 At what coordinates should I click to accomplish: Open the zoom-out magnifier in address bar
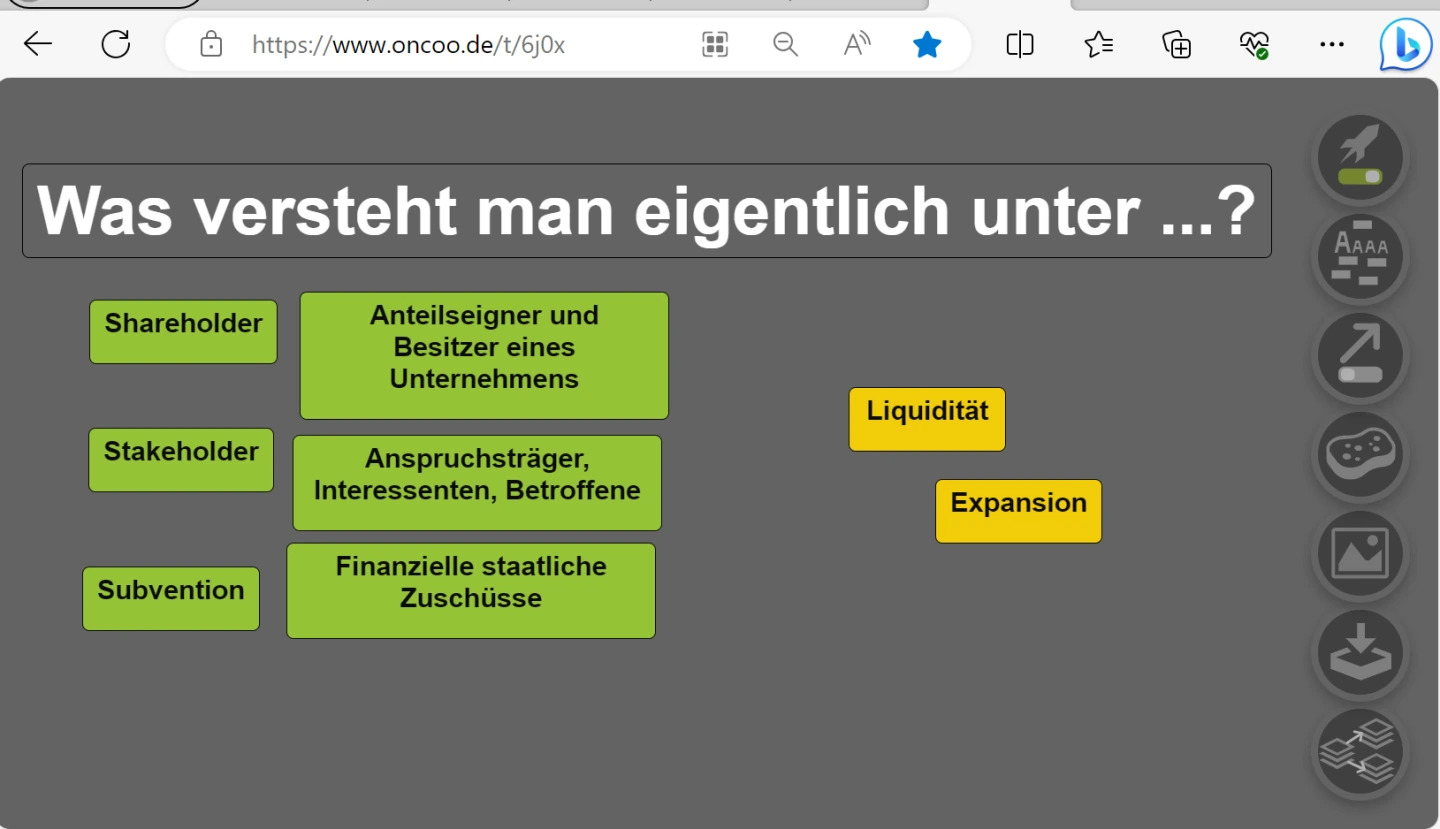coord(786,45)
